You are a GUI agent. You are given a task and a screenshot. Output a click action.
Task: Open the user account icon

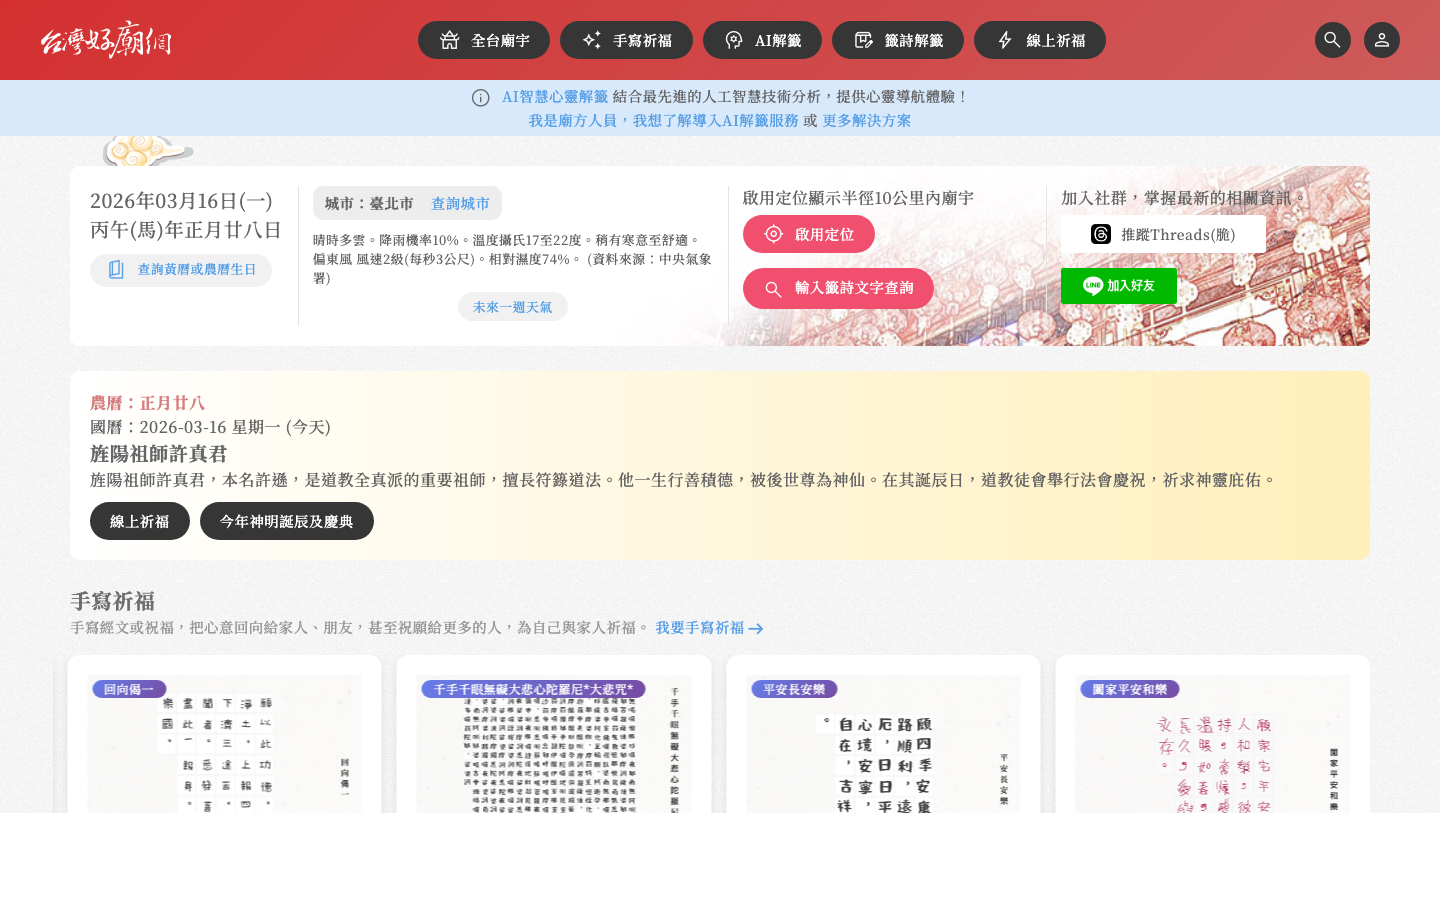coord(1381,40)
